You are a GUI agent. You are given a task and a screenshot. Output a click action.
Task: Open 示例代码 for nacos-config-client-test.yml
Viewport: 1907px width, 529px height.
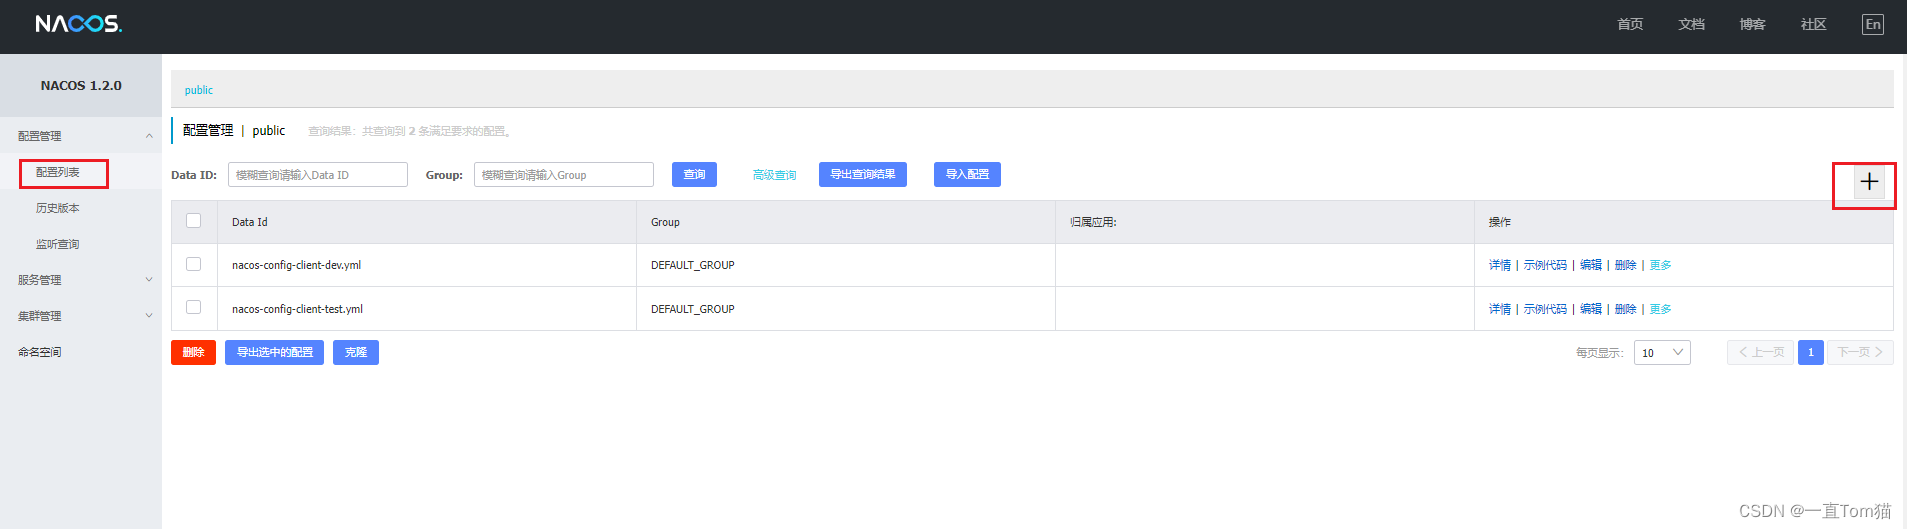[1545, 309]
